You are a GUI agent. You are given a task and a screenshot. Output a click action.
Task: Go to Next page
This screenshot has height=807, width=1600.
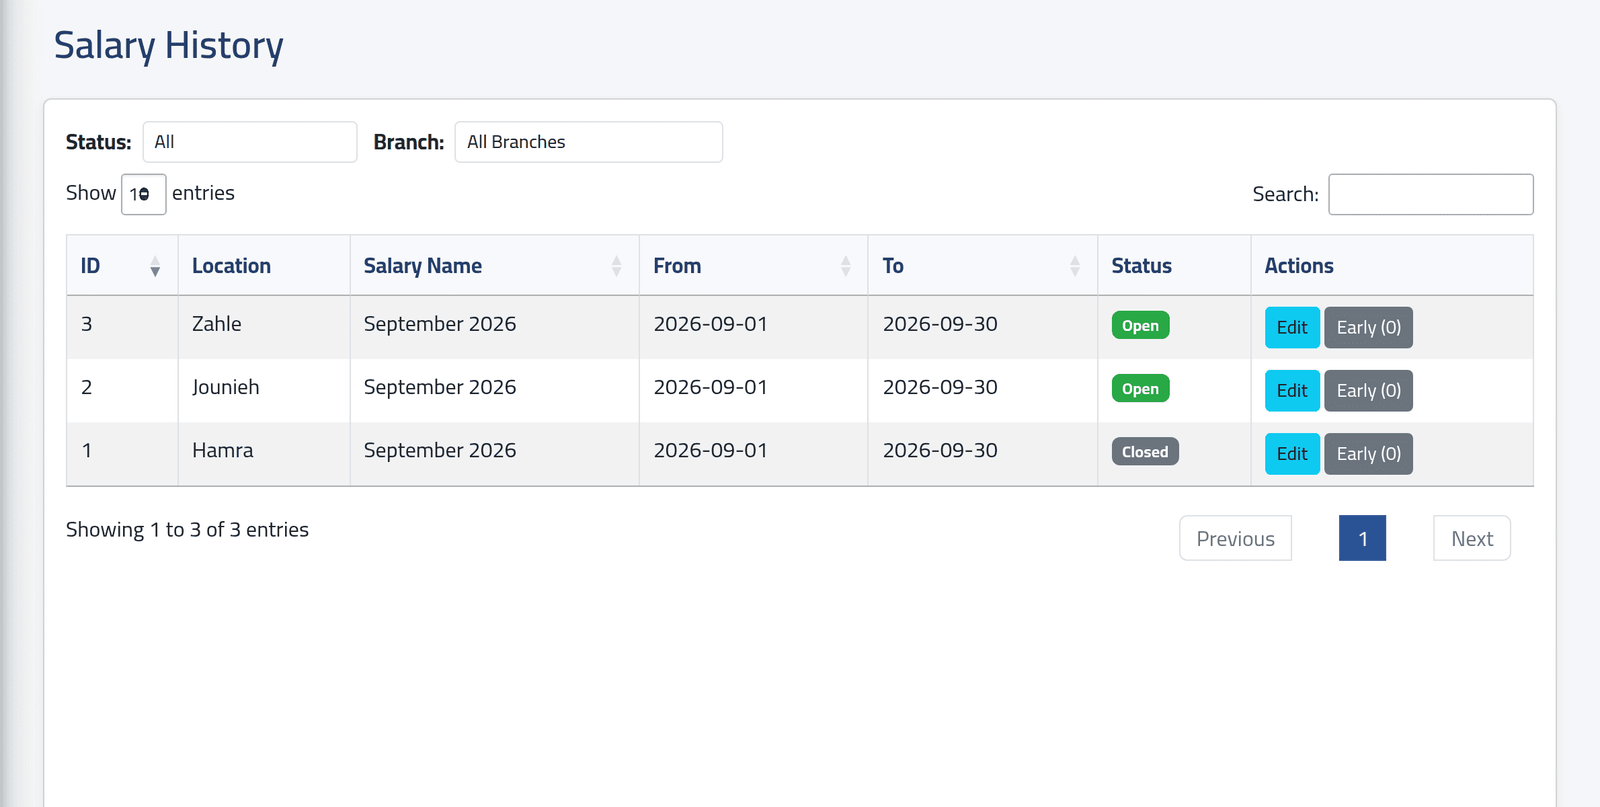[1472, 538]
